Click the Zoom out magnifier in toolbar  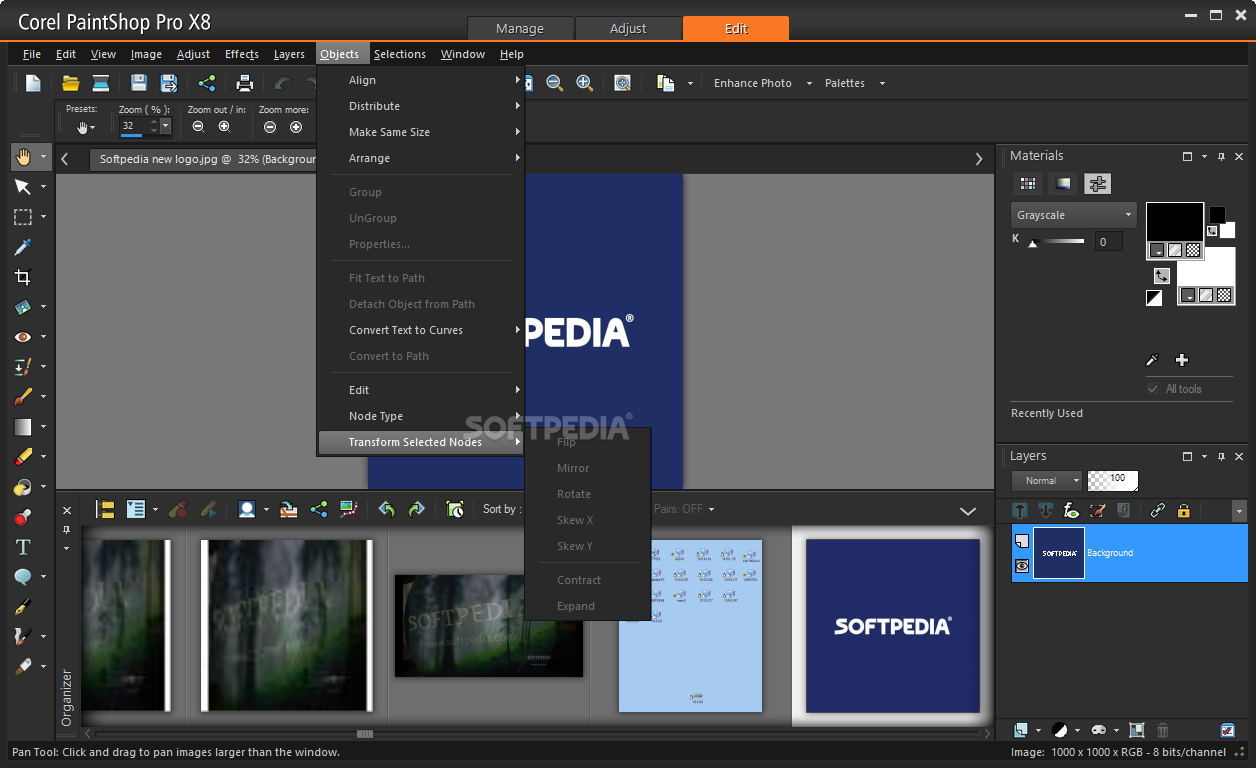[x=555, y=83]
